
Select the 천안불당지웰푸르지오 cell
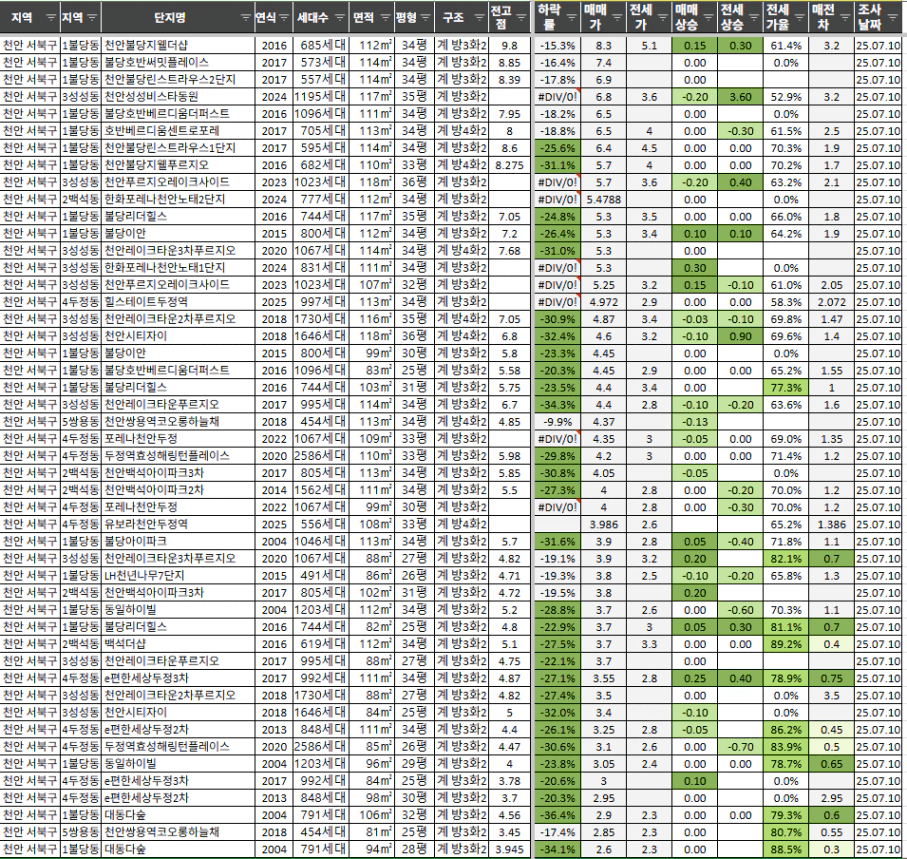178,165
